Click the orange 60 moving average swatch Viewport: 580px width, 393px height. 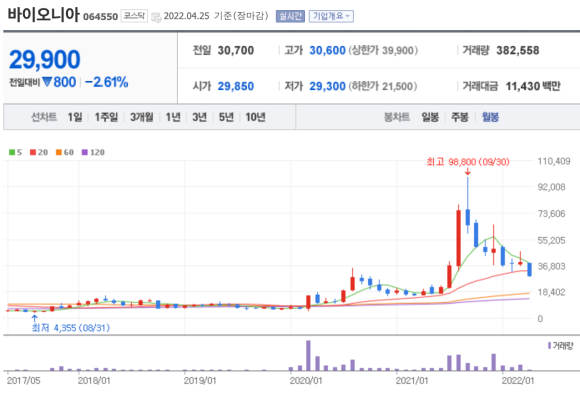(x=59, y=152)
